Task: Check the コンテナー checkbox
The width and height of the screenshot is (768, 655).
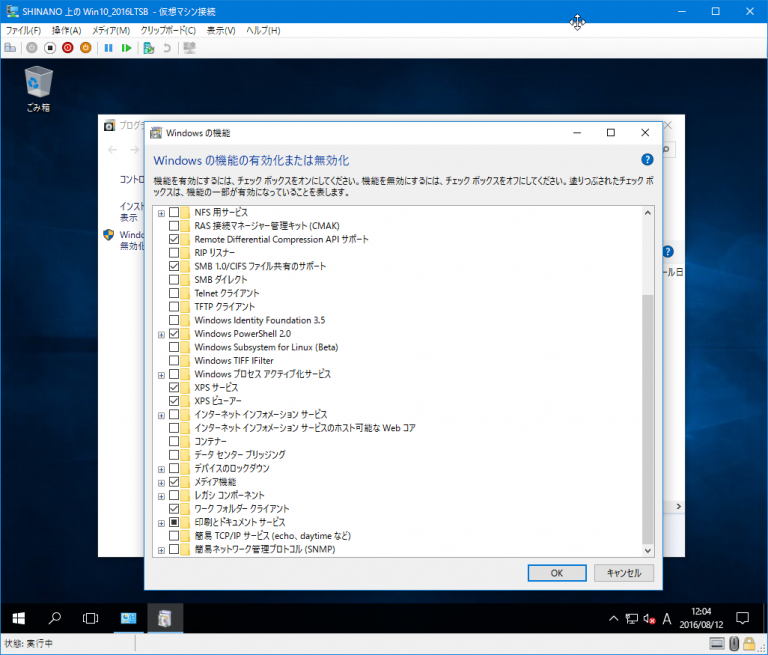Action: [x=174, y=441]
